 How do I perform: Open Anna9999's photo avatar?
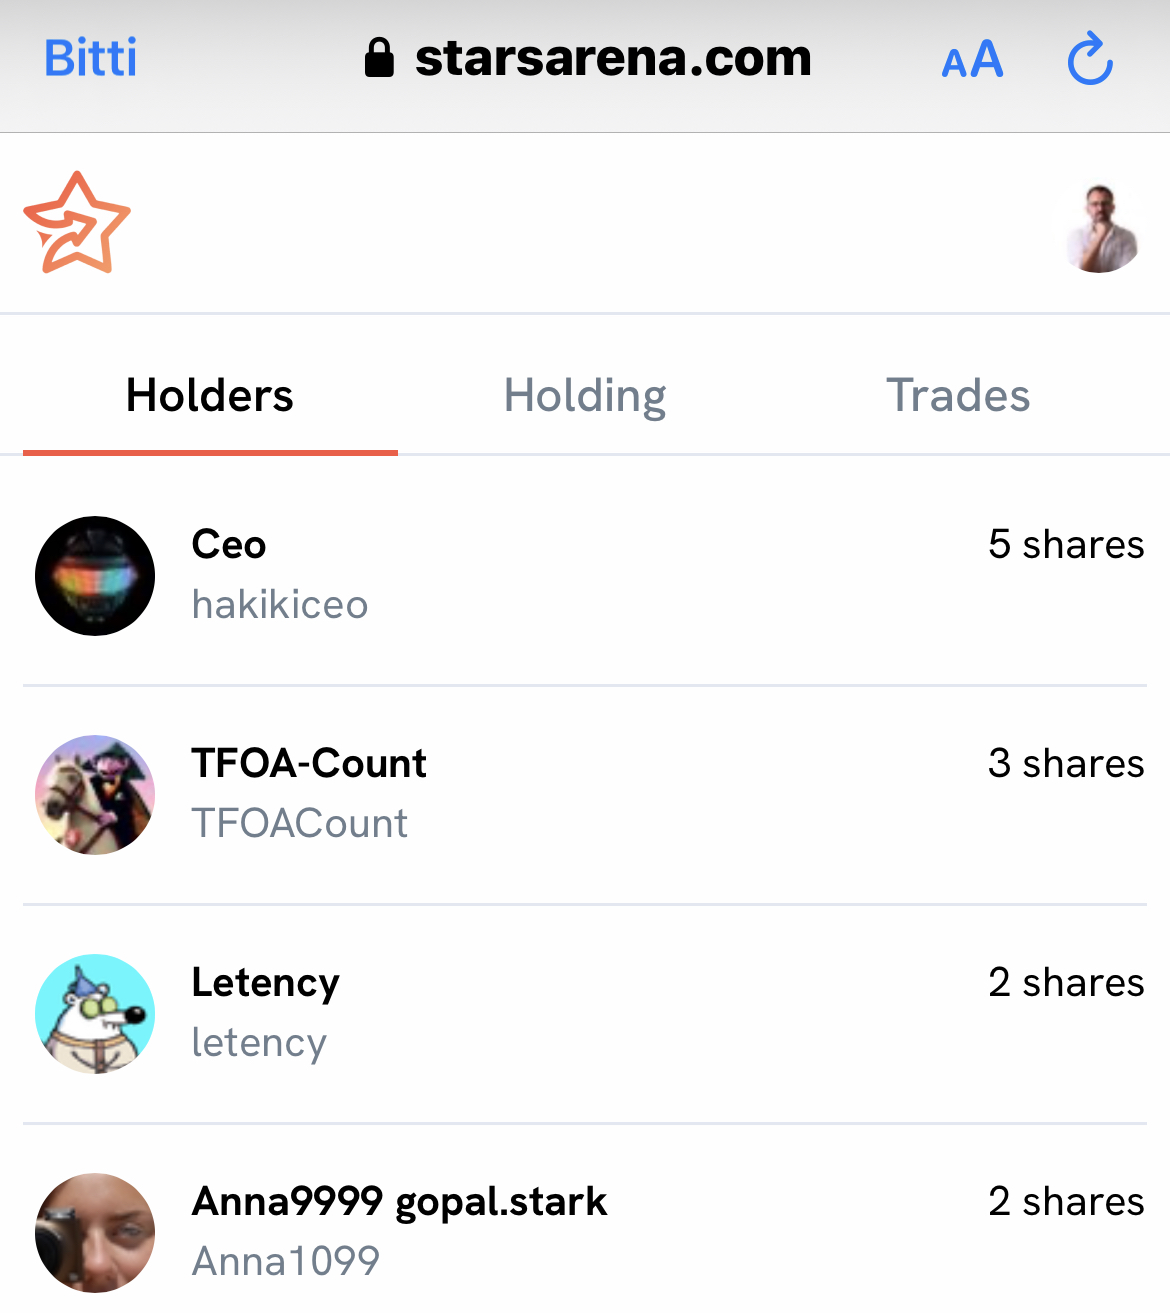(x=95, y=1233)
